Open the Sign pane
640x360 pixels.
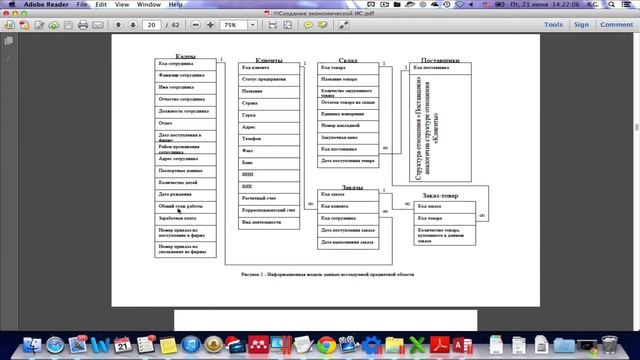[x=581, y=24]
